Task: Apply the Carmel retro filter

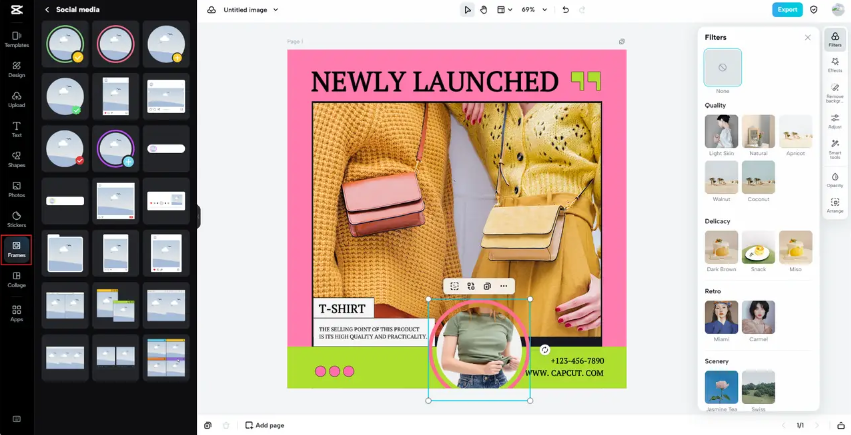Action: click(758, 317)
